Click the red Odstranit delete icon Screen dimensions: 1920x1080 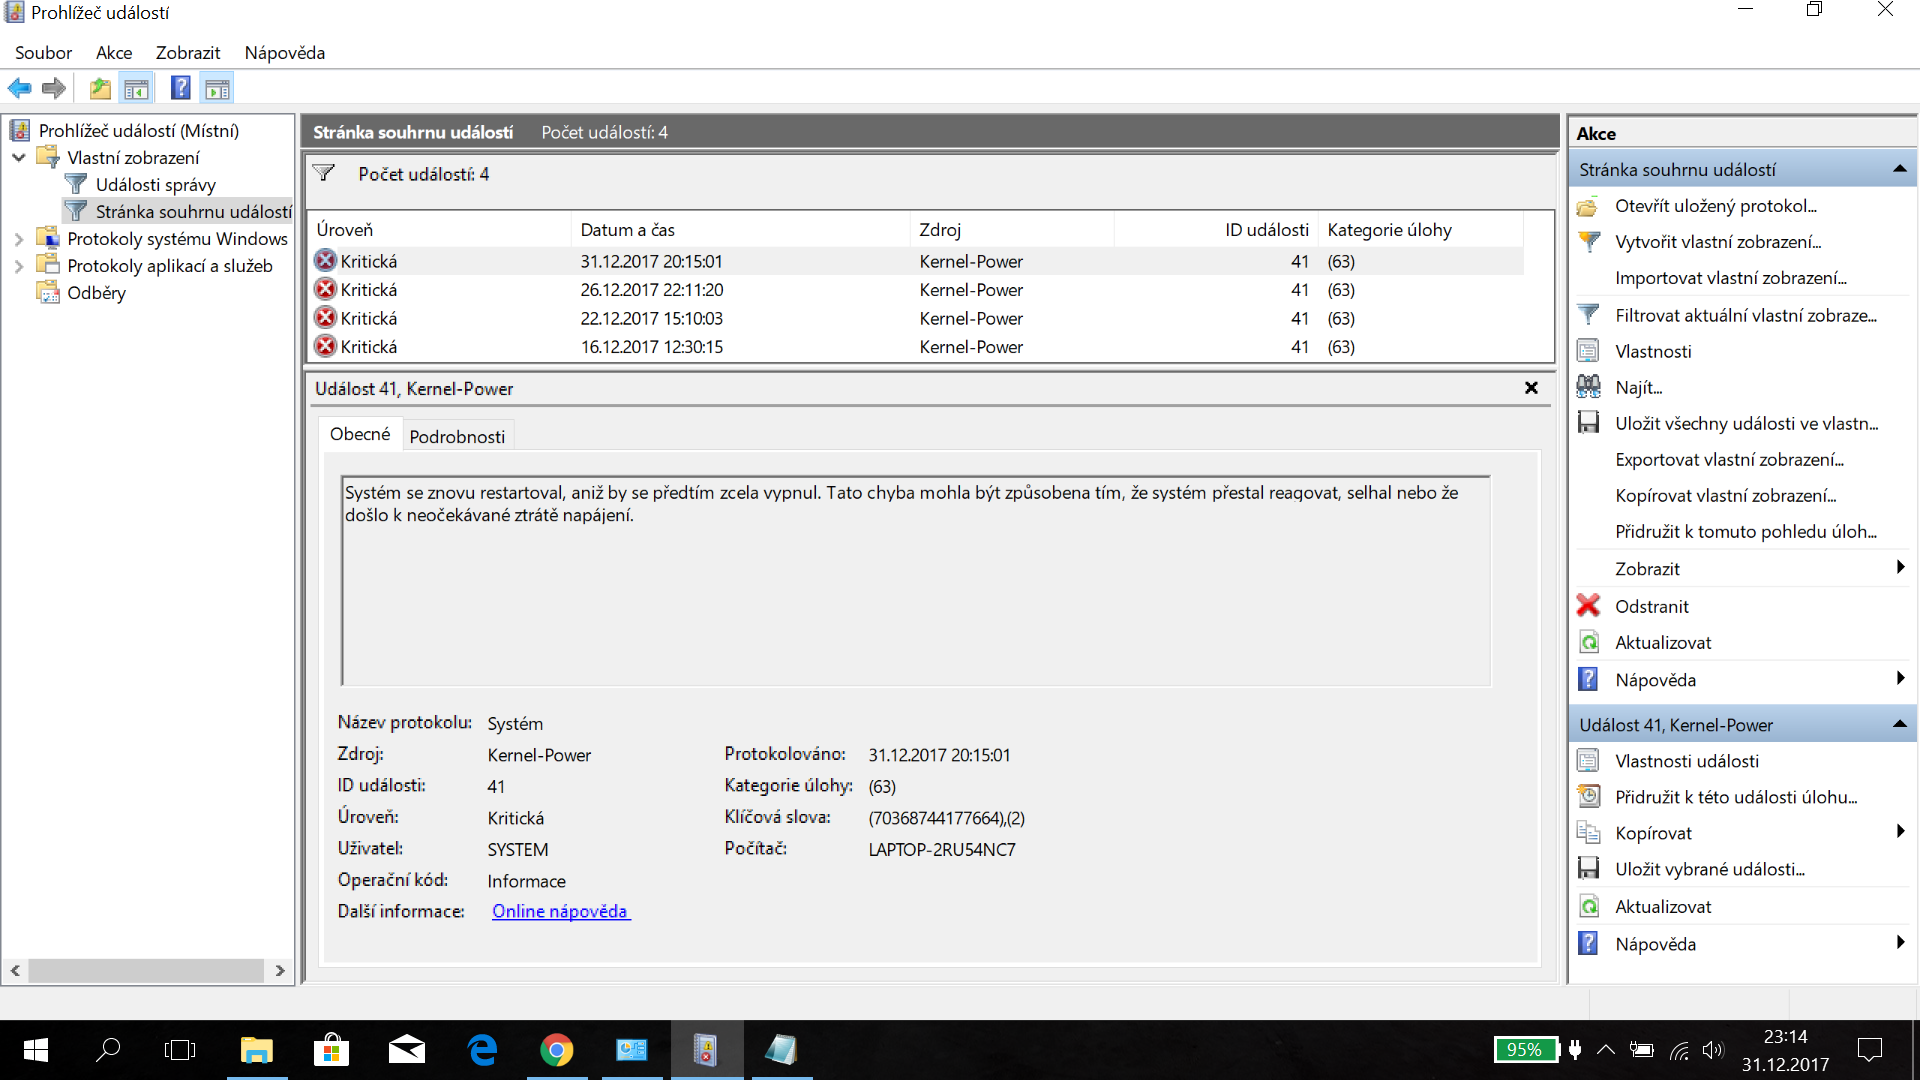pyautogui.click(x=1588, y=606)
